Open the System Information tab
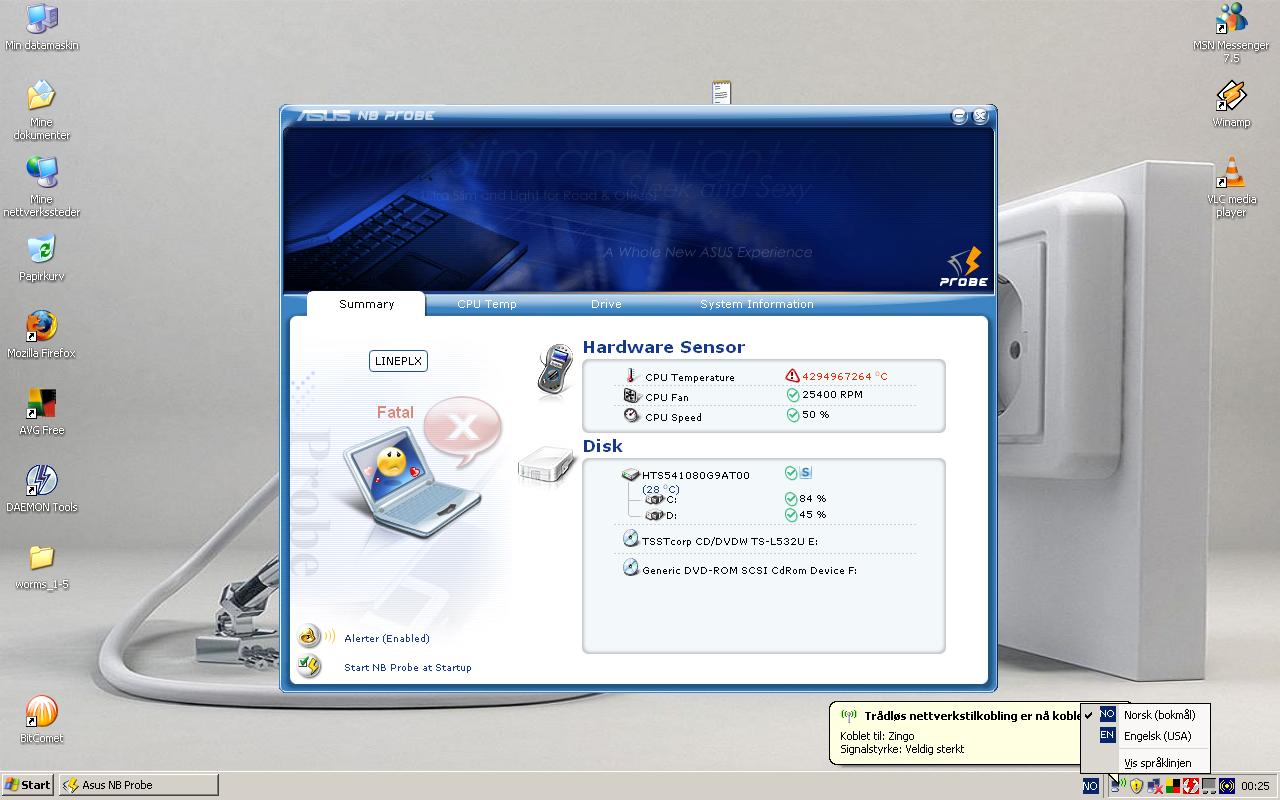Screen dimensions: 1280x800 [x=757, y=304]
